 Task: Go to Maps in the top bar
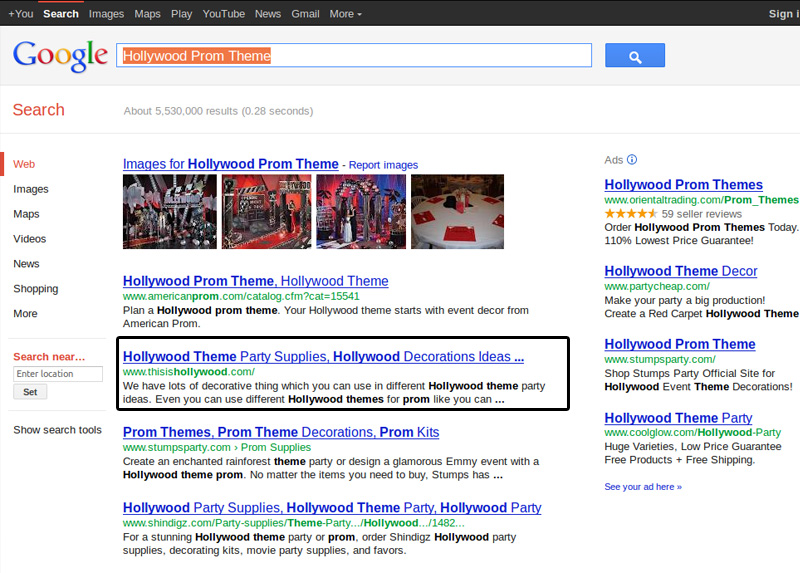147,14
